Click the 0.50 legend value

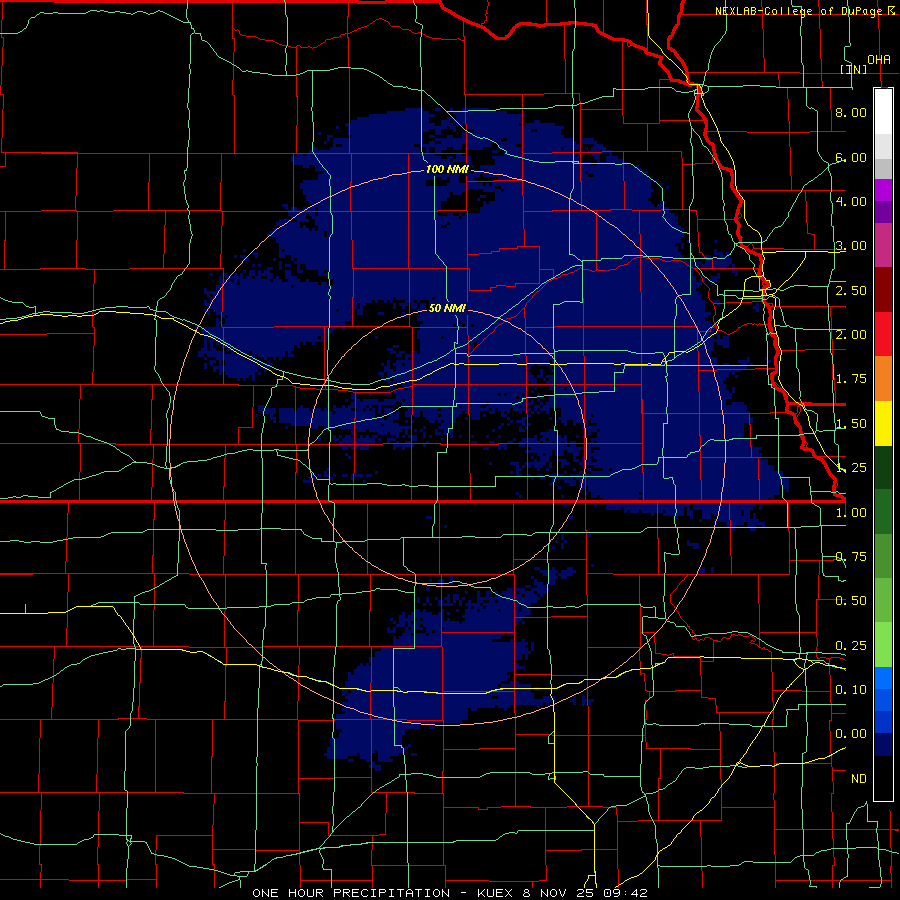851,601
